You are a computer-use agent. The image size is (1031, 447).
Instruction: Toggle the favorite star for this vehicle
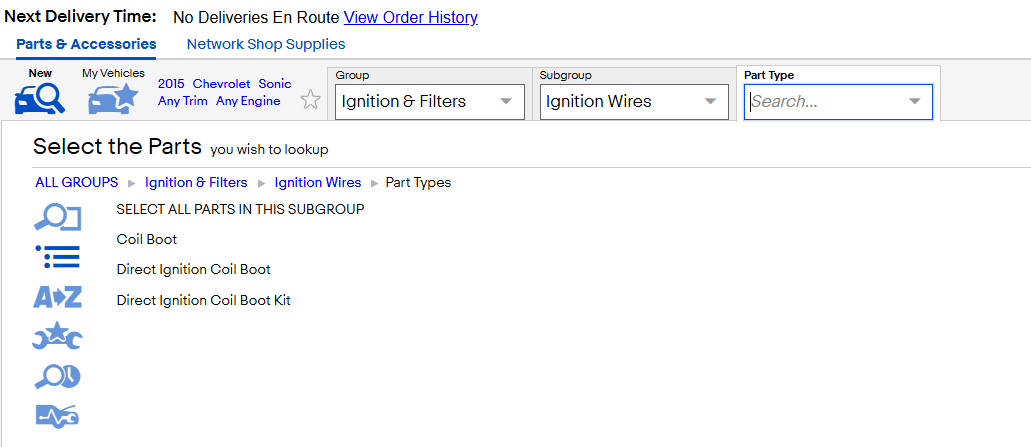click(310, 100)
